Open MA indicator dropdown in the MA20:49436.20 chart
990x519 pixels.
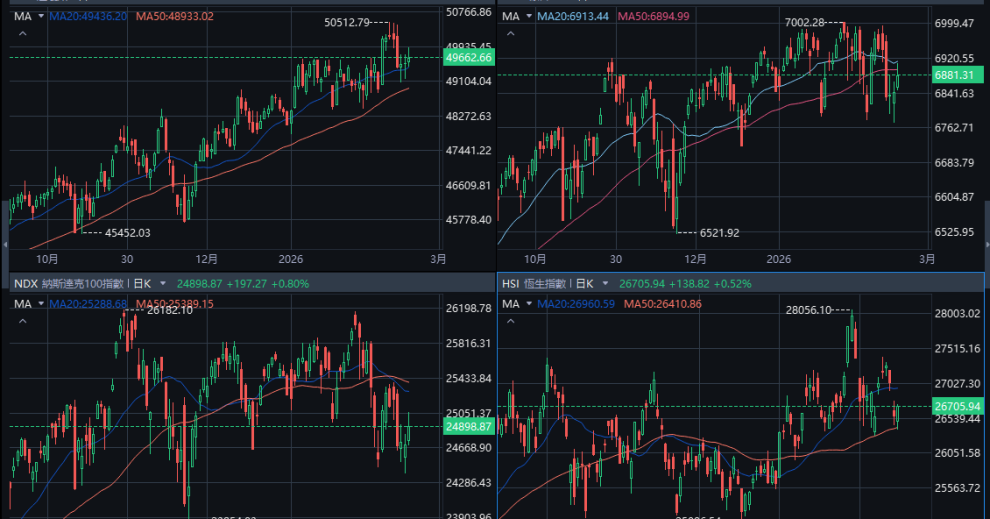tap(40, 17)
